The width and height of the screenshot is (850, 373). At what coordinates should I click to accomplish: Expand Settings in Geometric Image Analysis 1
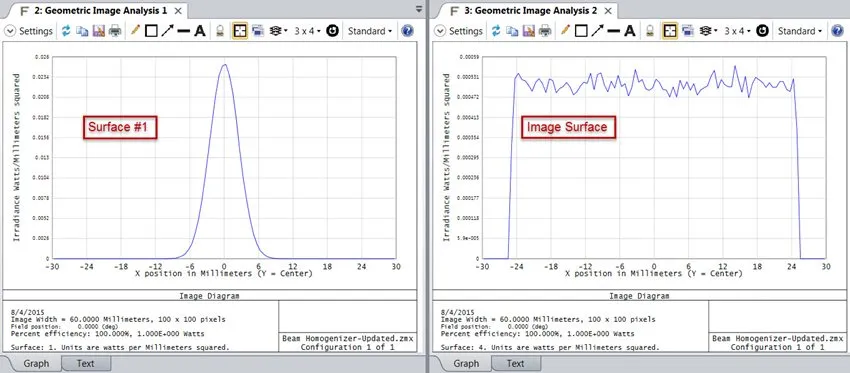28,31
